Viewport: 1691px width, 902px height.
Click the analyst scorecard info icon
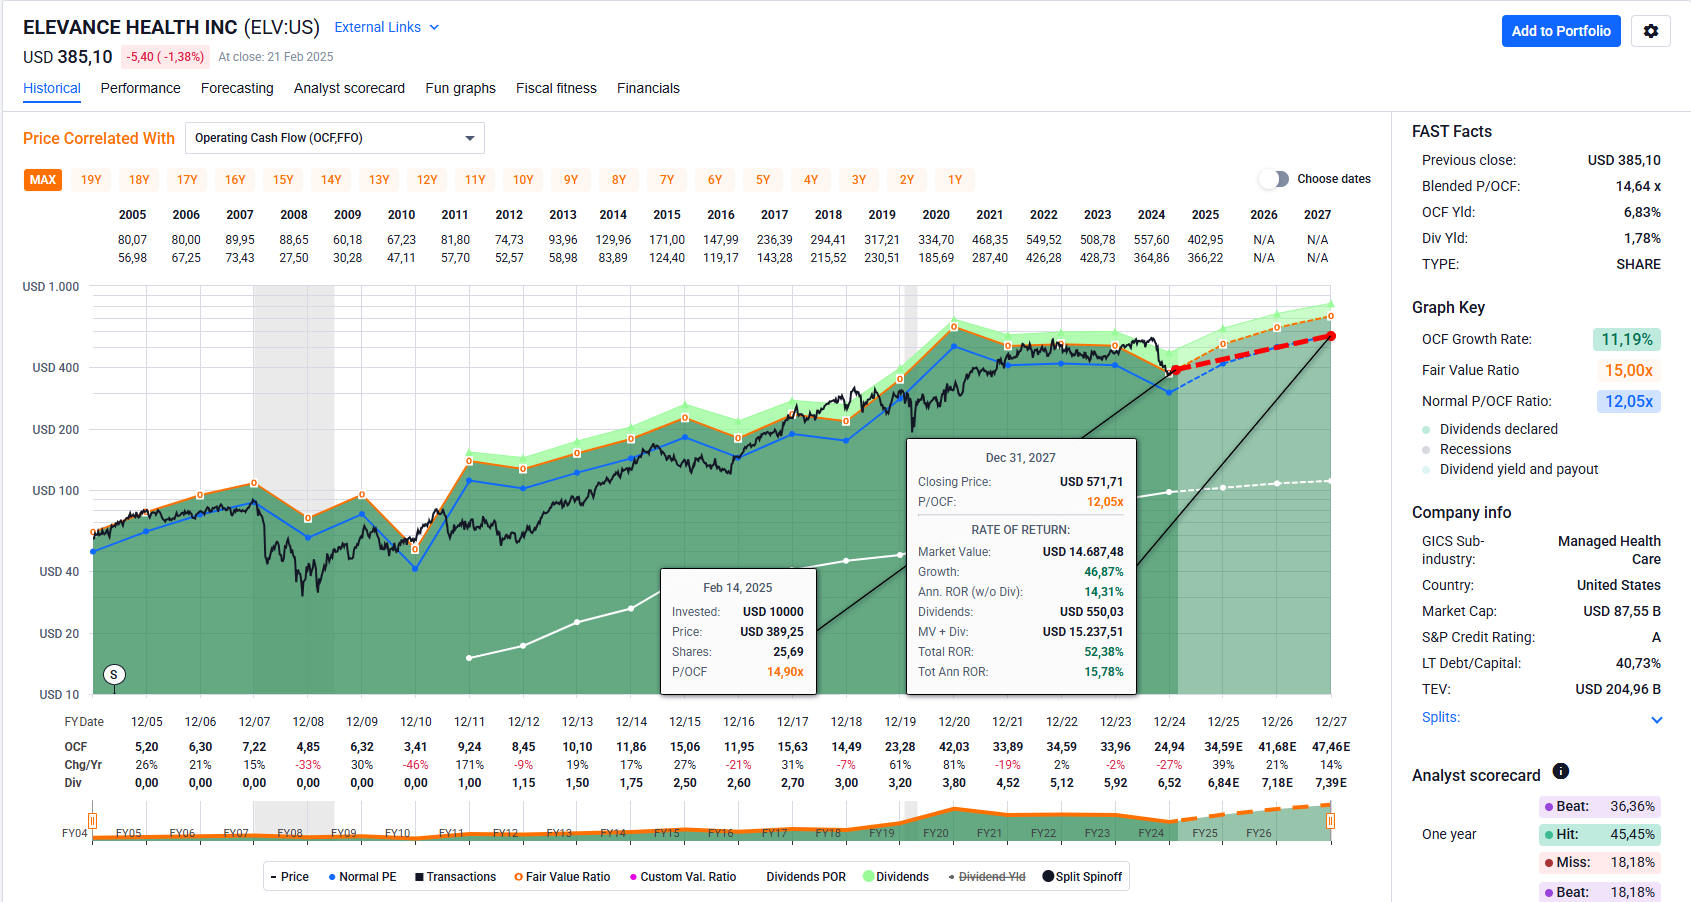[x=1560, y=771]
